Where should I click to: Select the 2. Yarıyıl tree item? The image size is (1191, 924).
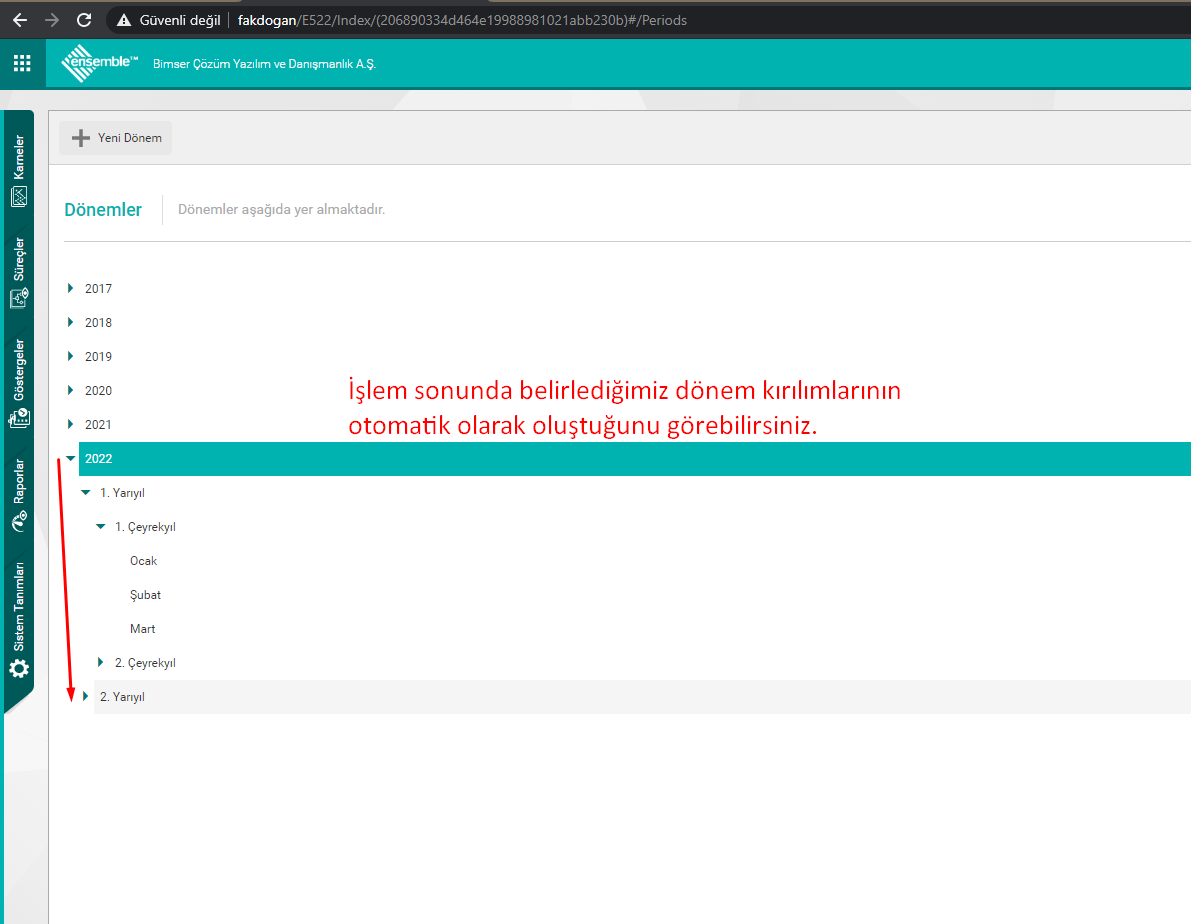pyautogui.click(x=122, y=697)
